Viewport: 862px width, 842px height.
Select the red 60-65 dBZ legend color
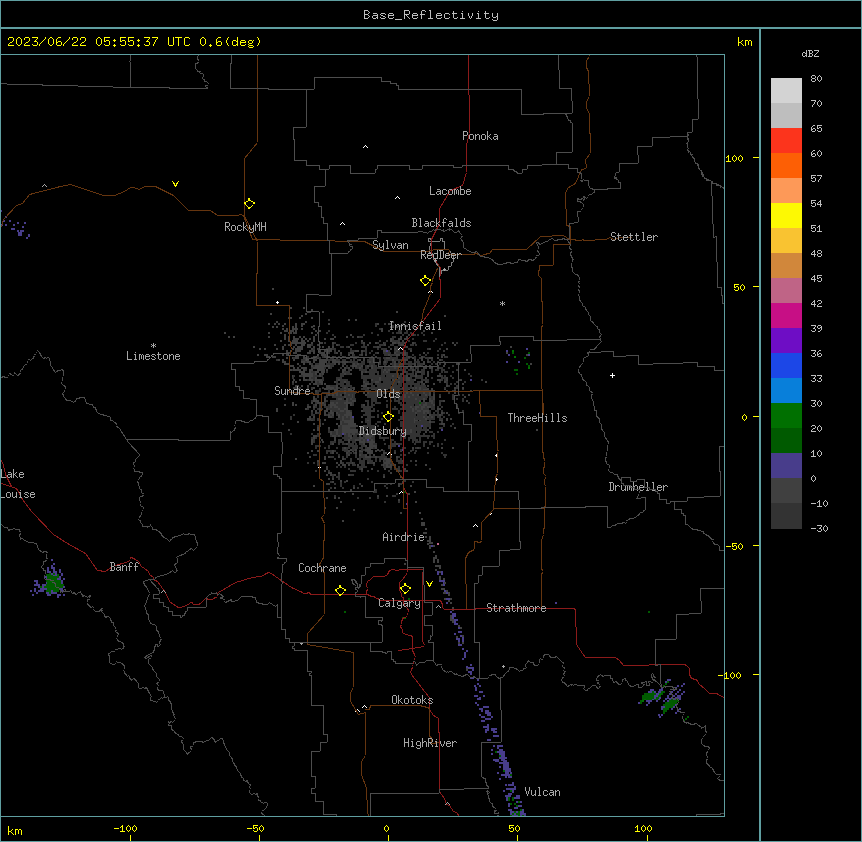(786, 141)
